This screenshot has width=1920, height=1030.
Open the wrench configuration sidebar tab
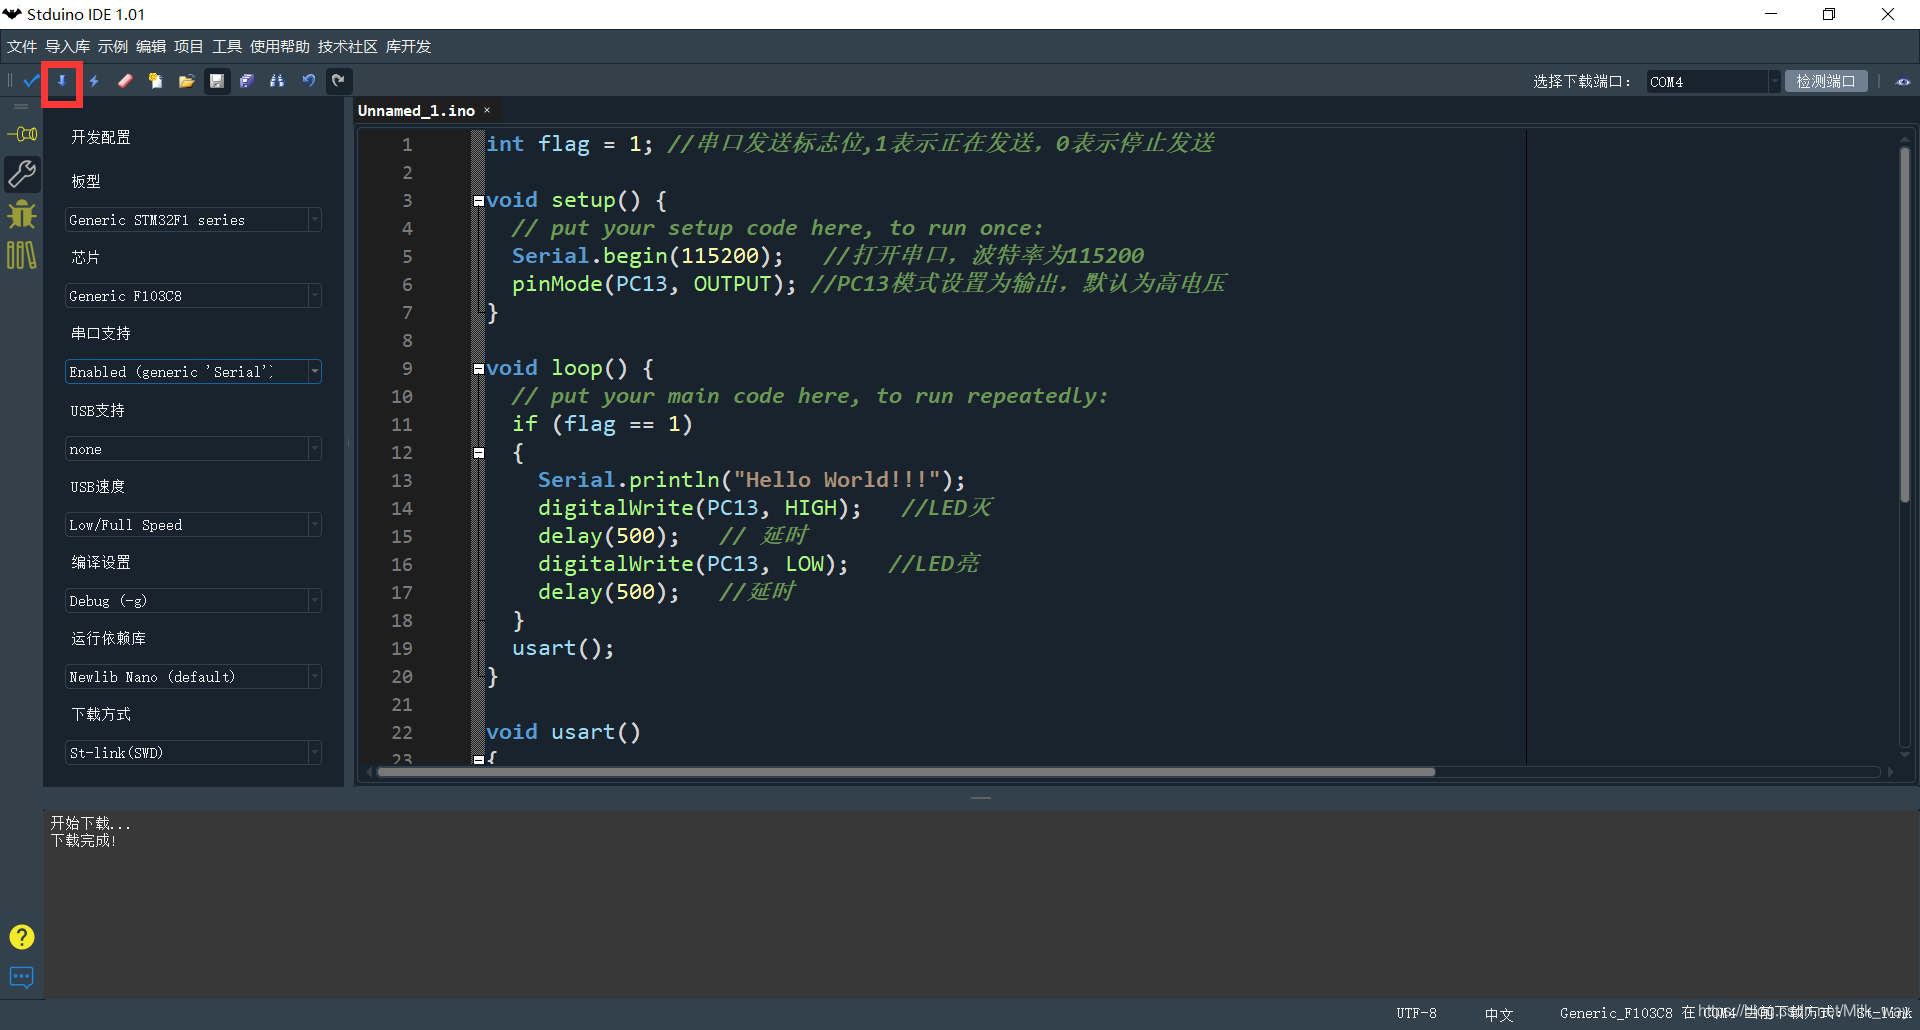click(22, 174)
